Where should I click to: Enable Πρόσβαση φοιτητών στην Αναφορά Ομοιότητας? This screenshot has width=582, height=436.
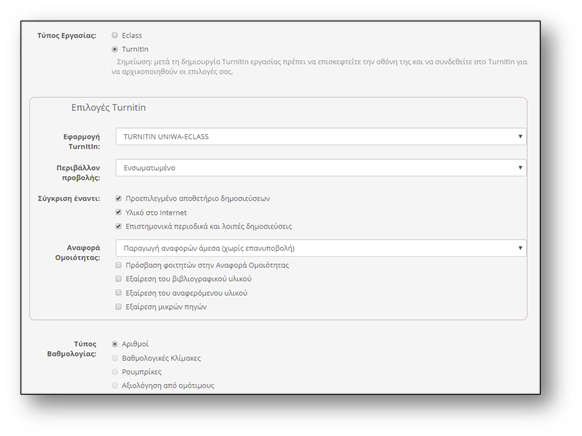click(x=118, y=265)
